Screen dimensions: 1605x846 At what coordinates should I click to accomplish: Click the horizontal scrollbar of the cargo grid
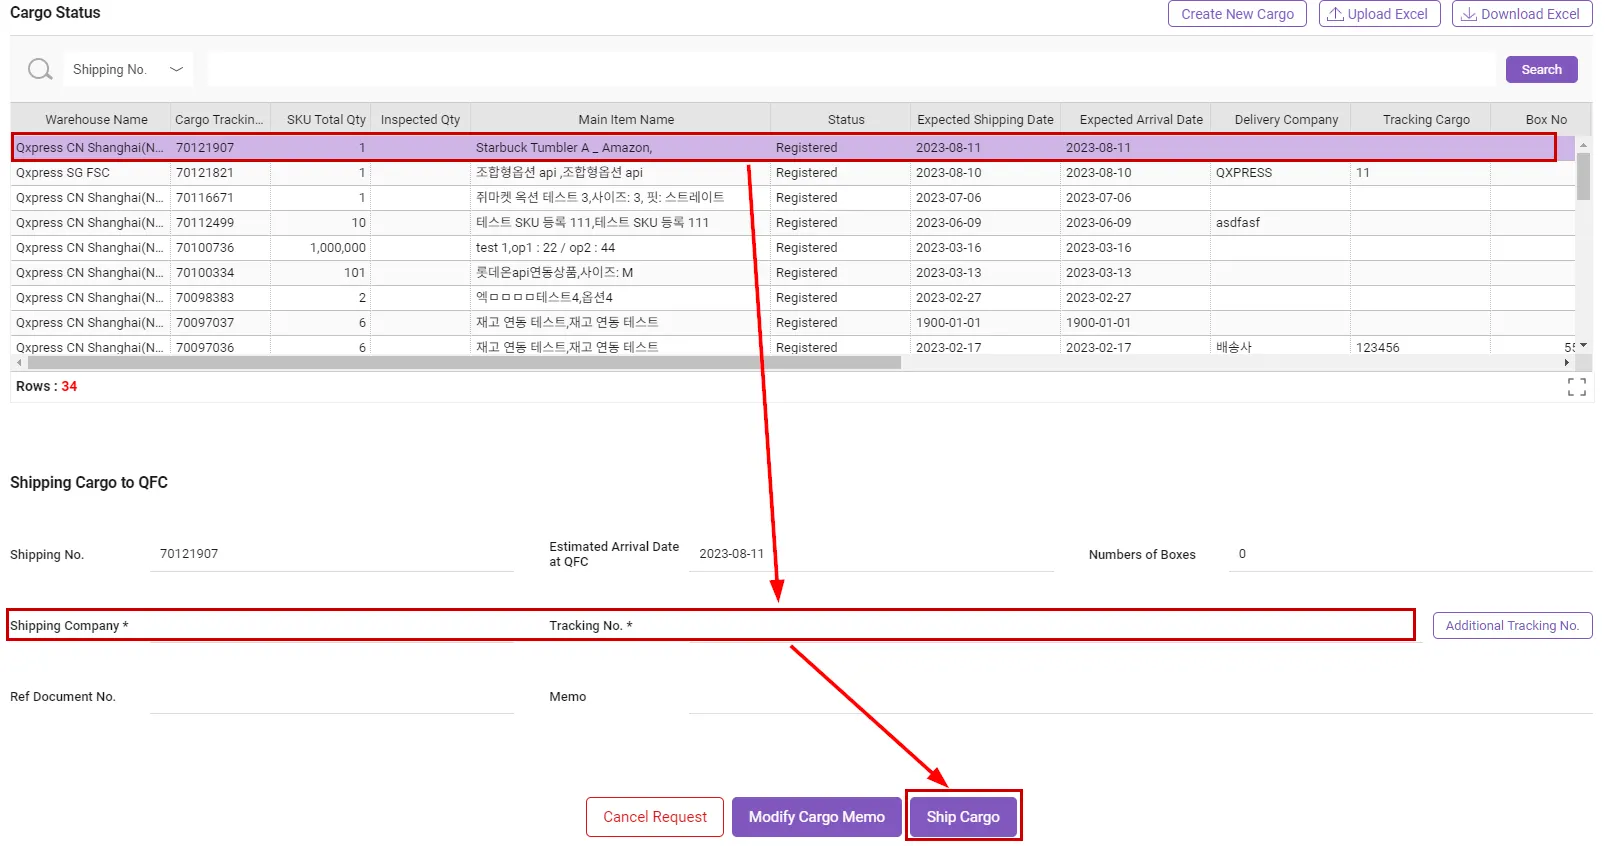point(464,363)
